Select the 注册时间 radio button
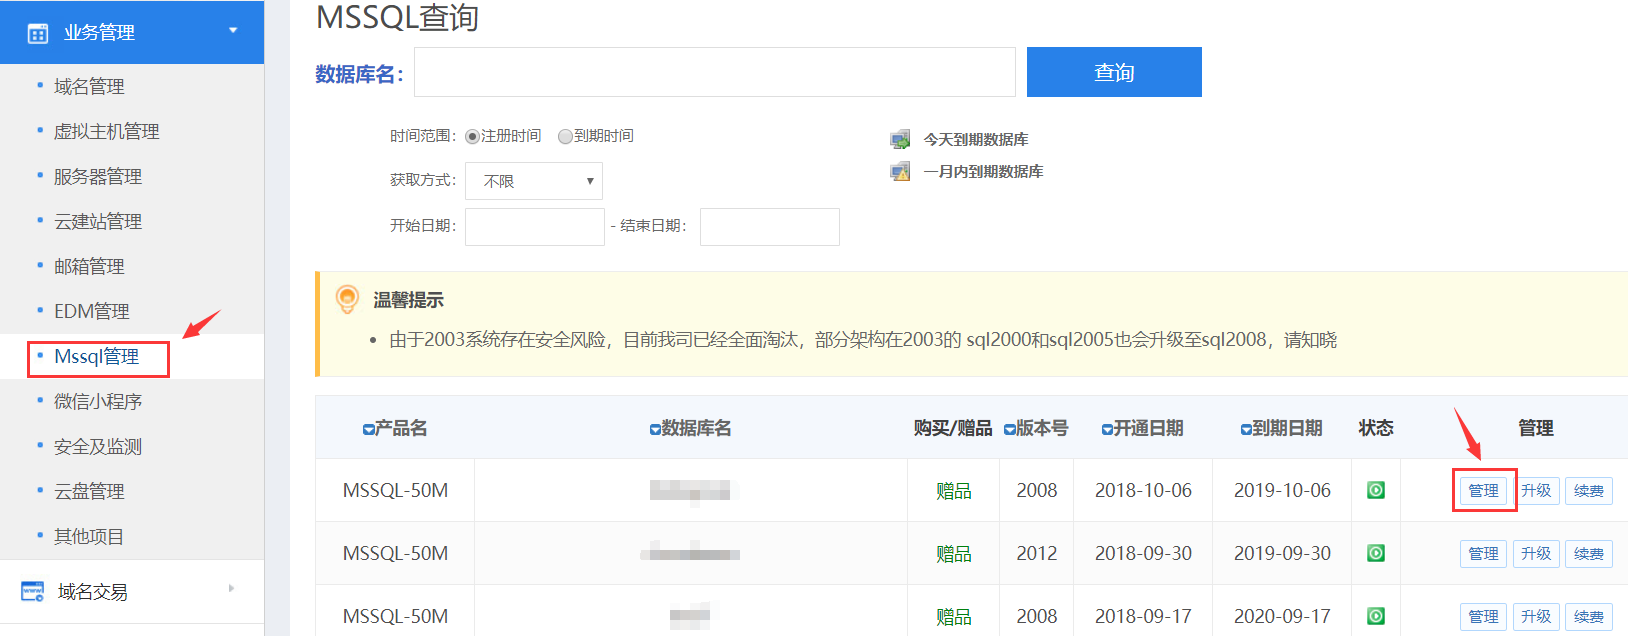The height and width of the screenshot is (636, 1628). tap(472, 136)
